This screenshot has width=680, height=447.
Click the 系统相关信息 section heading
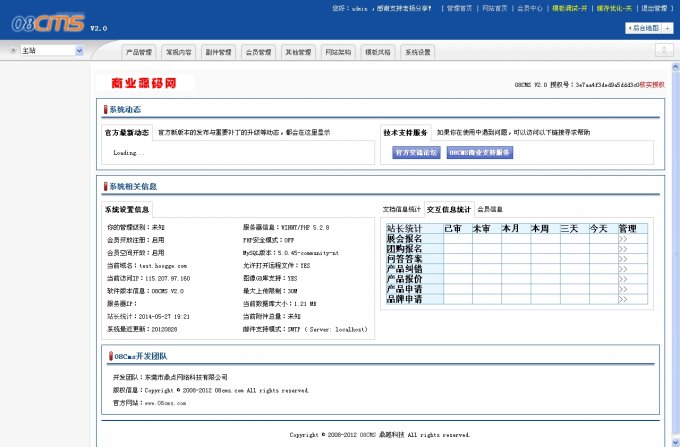(133, 186)
